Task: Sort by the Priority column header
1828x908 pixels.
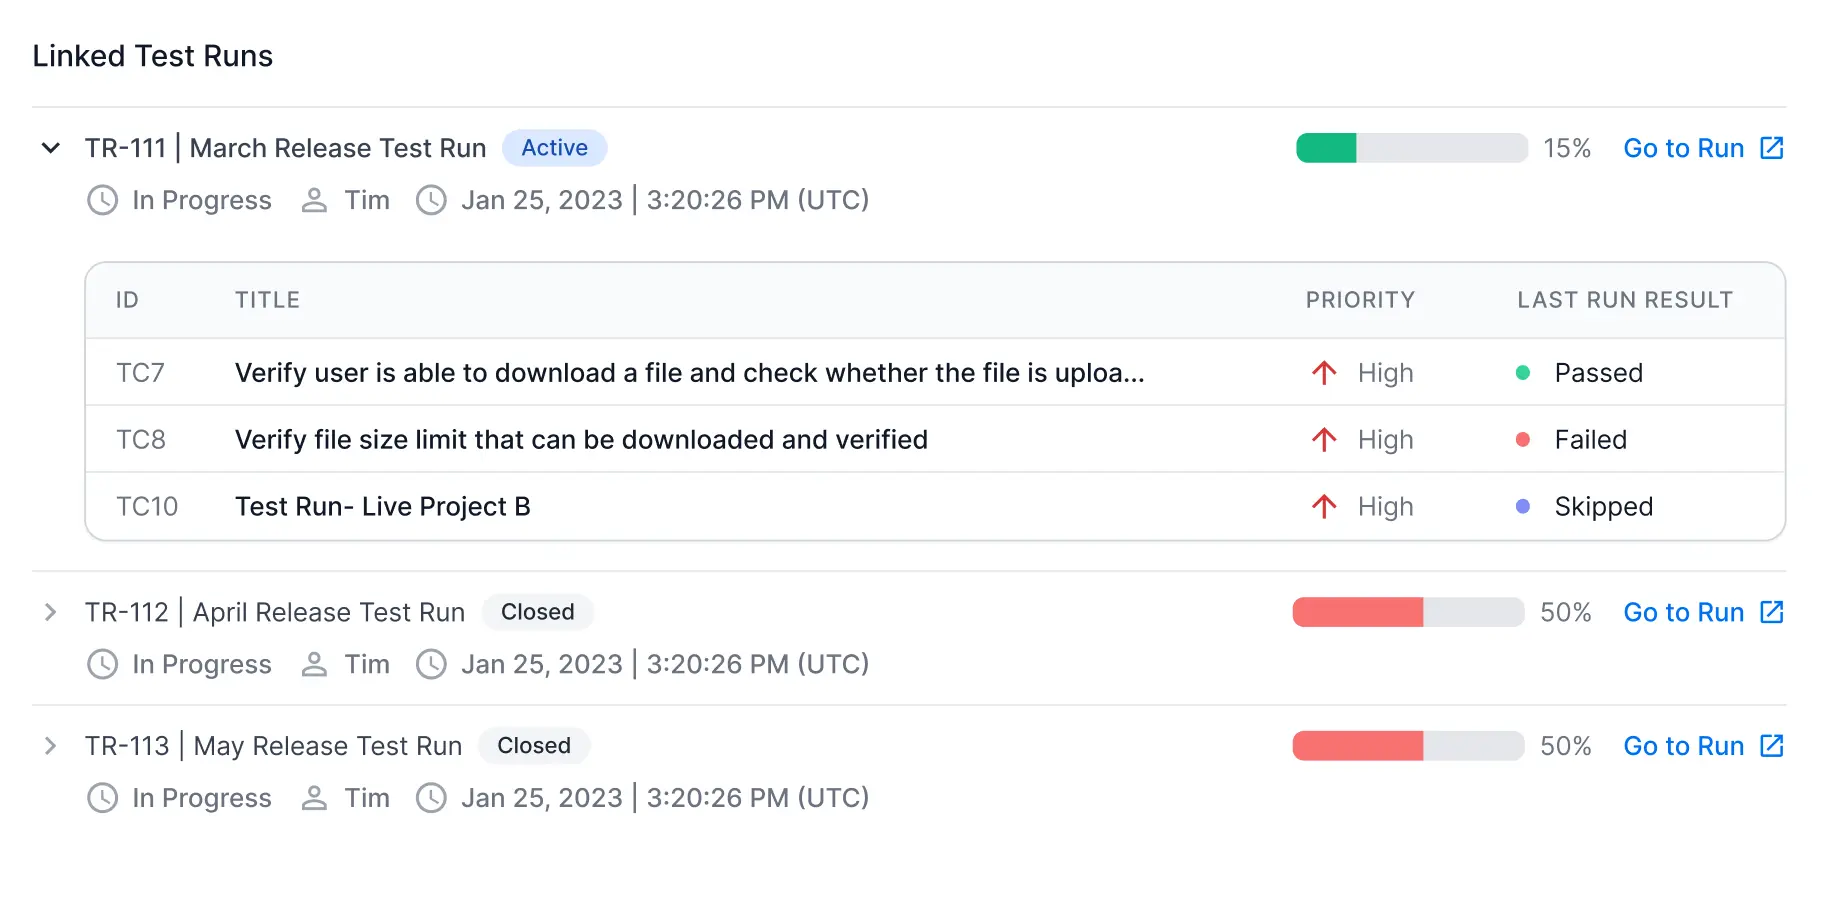Action: pyautogui.click(x=1359, y=300)
